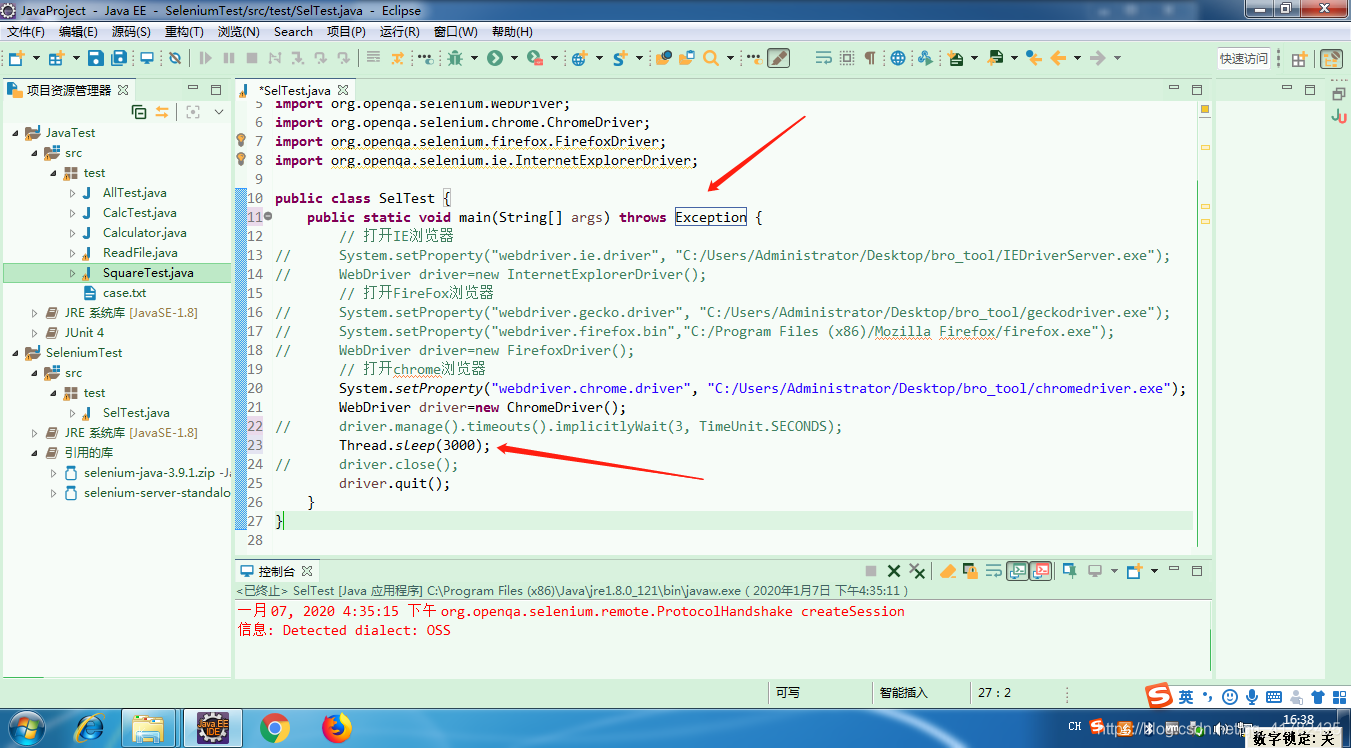Open Firefox from the taskbar
The height and width of the screenshot is (748, 1351).
[337, 727]
